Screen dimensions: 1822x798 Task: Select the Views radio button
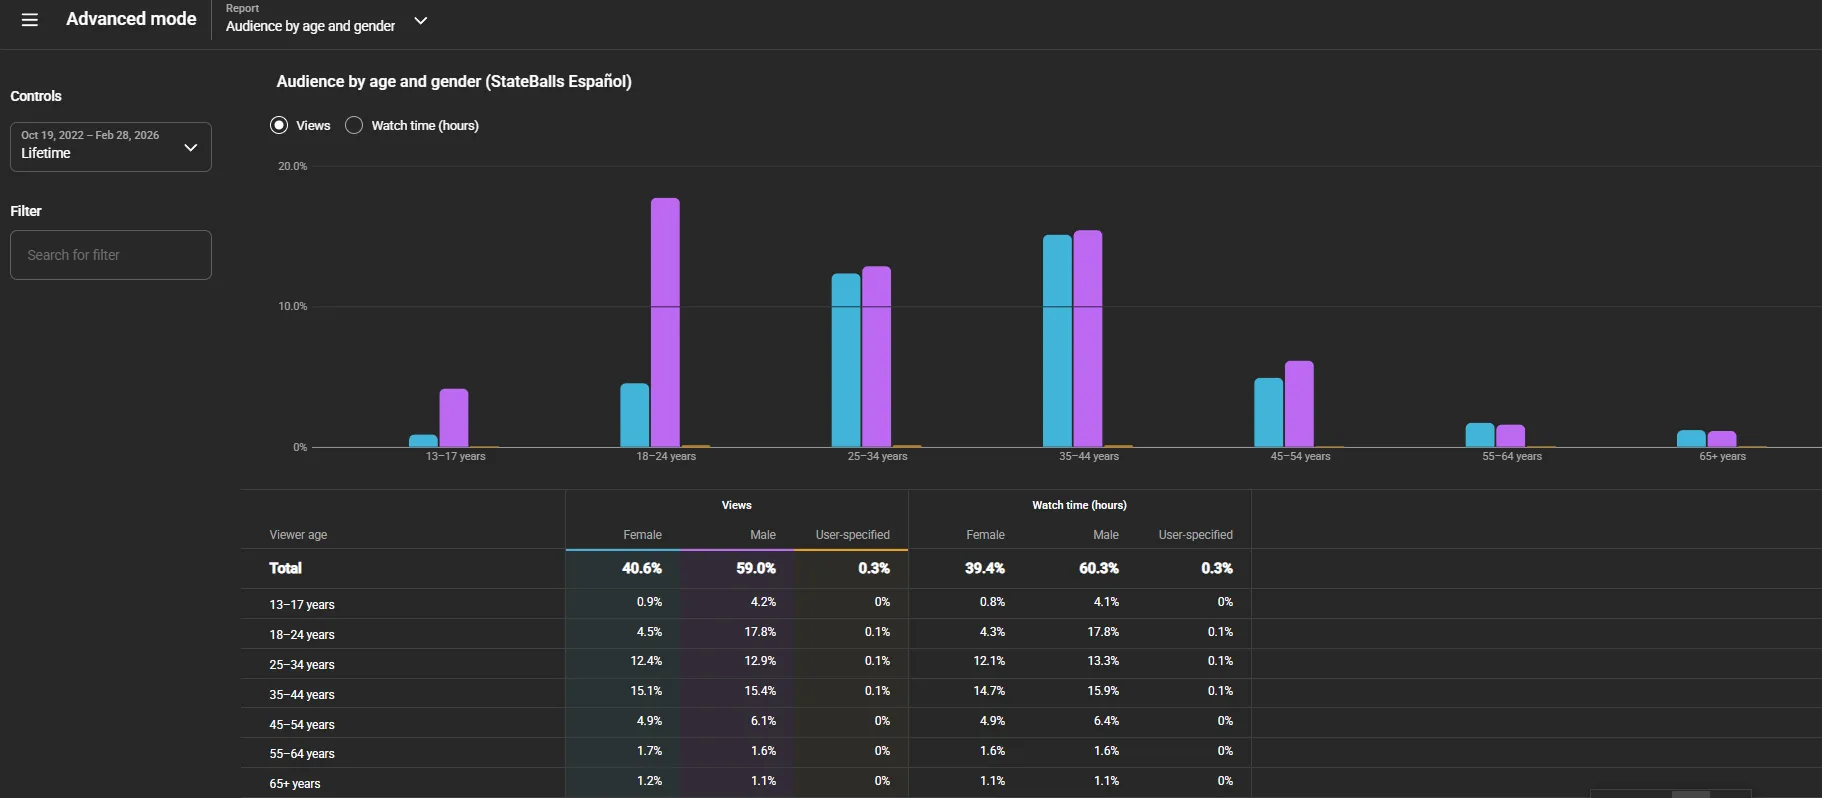pos(279,125)
